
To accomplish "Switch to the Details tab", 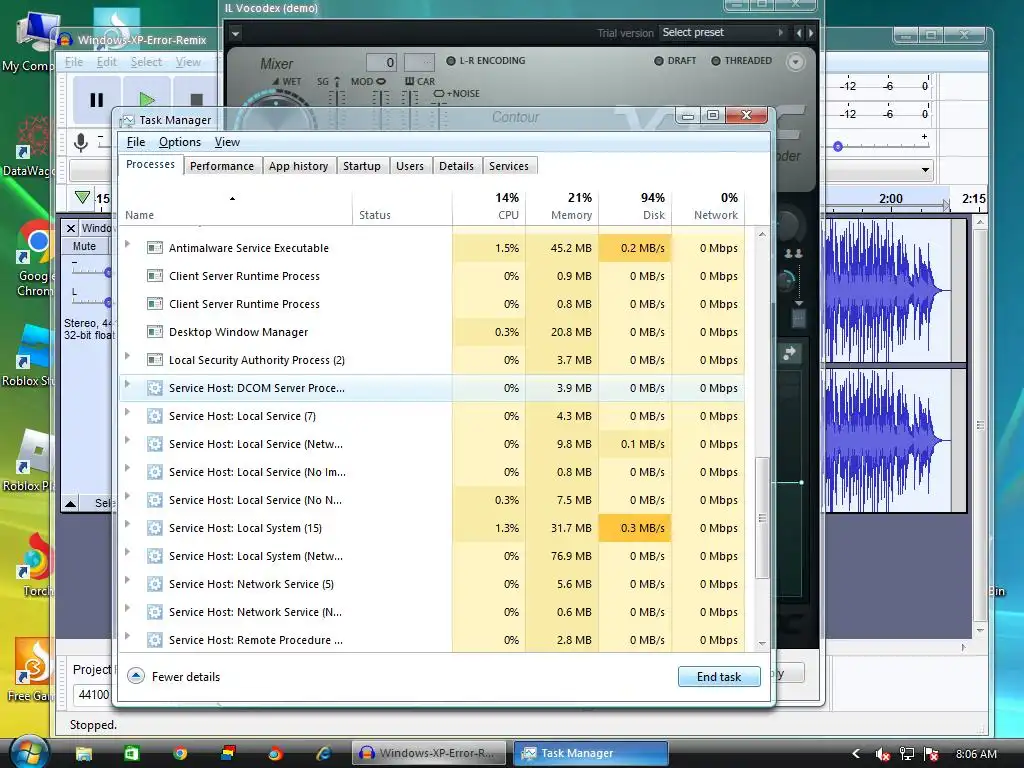I will coord(456,167).
